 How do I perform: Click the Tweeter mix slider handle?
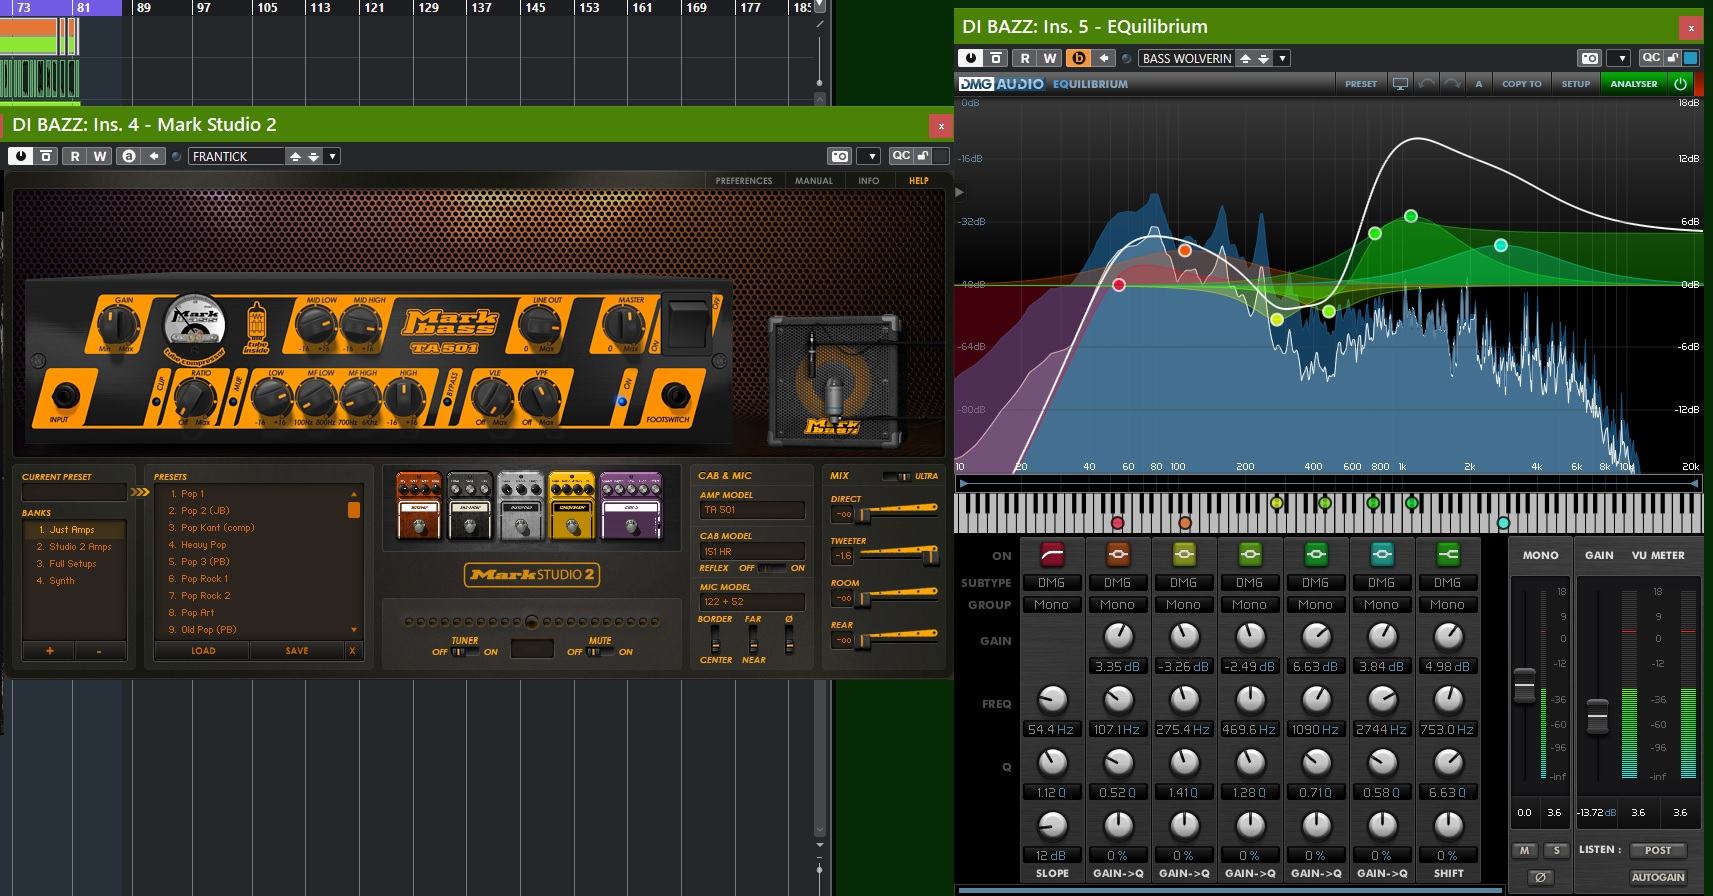[x=929, y=557]
